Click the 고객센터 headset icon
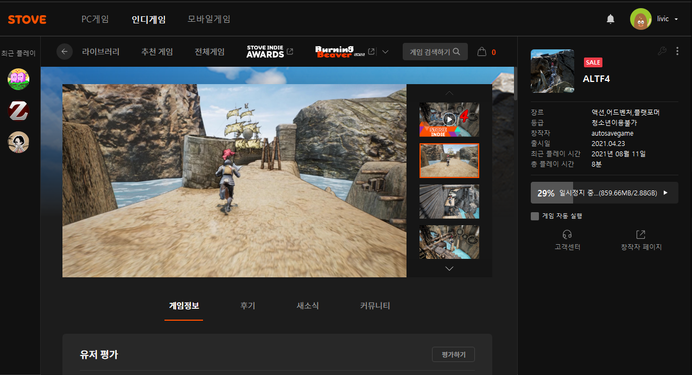 tap(567, 234)
